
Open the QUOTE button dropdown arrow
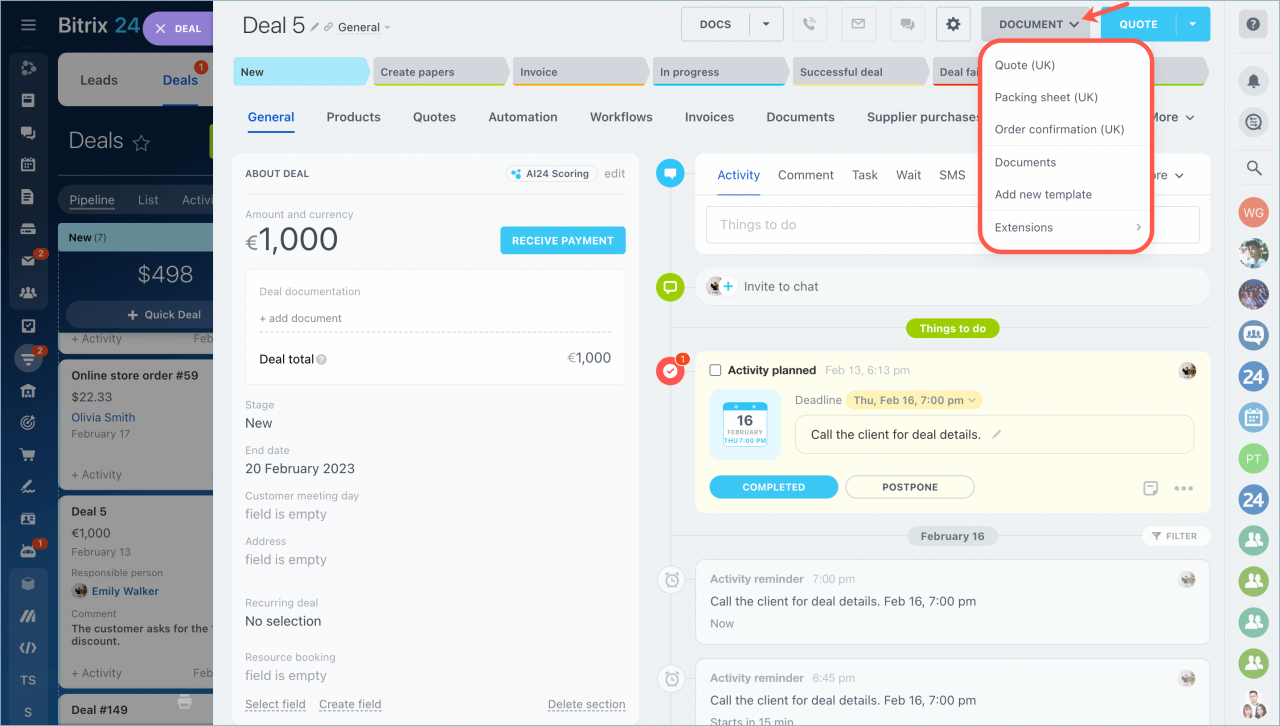1193,24
